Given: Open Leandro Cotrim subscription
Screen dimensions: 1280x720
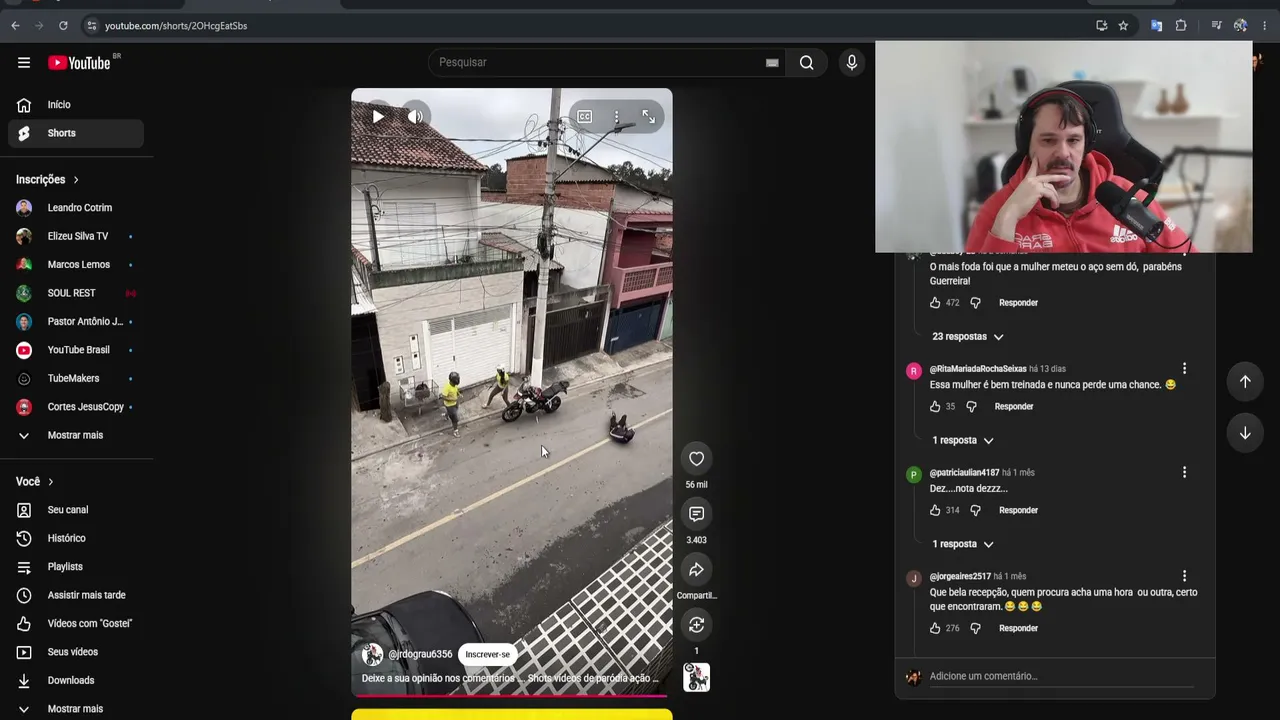Looking at the screenshot, I should coord(76,208).
